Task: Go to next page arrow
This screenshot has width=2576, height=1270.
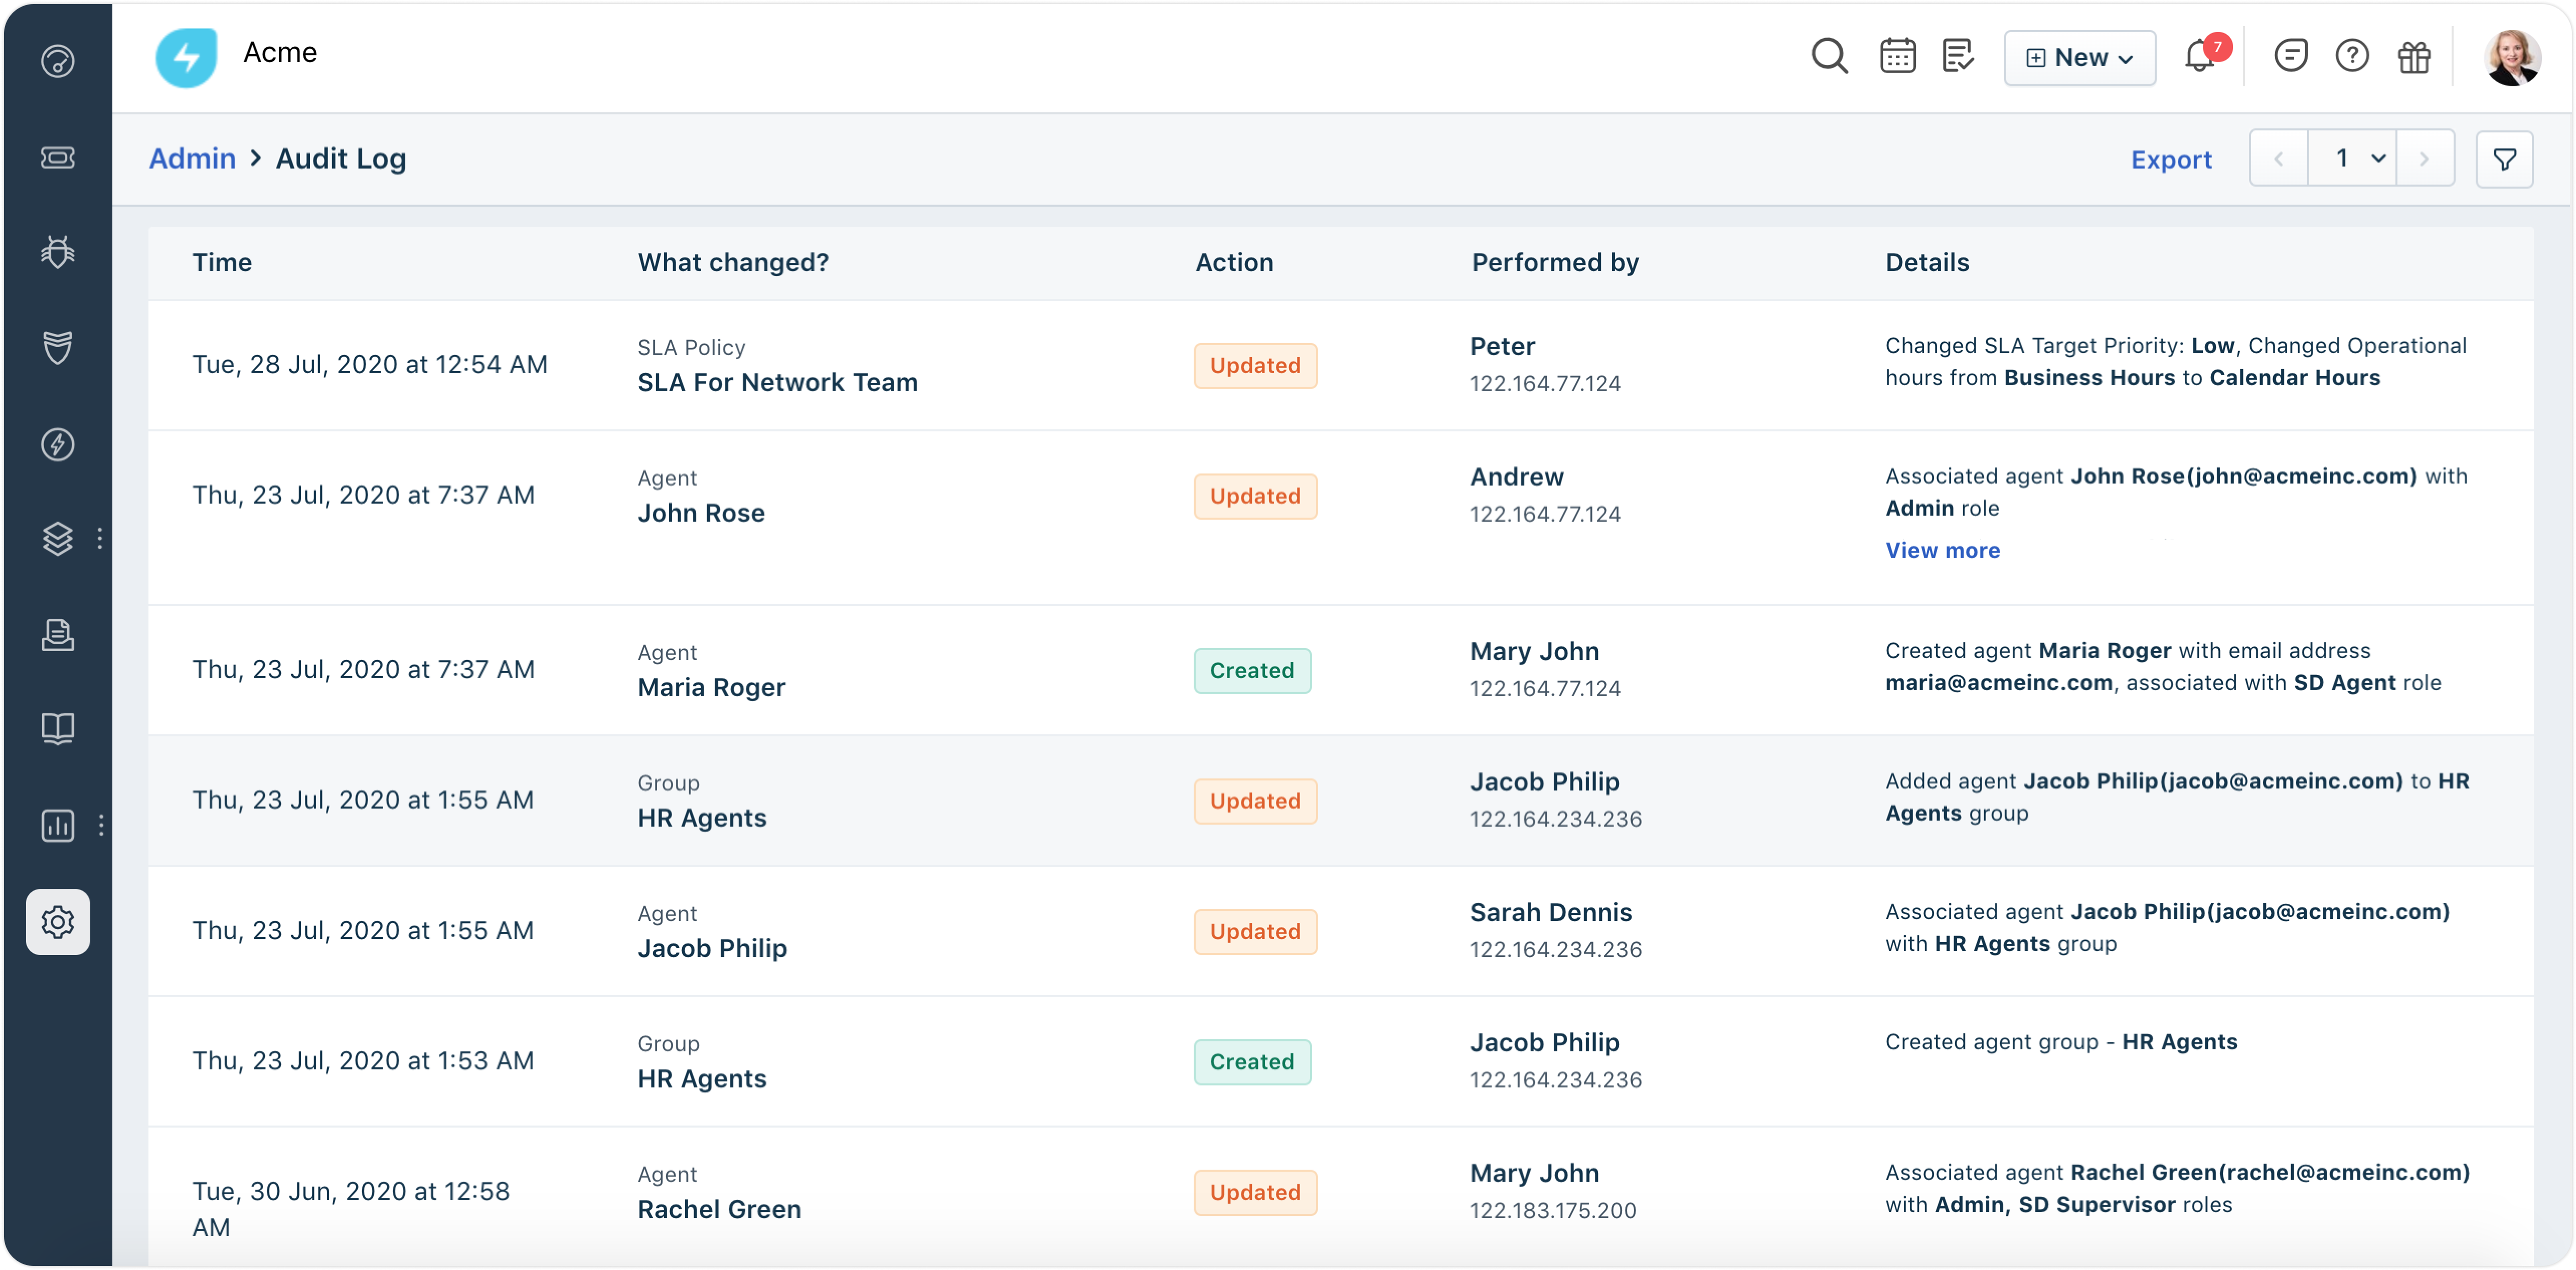Action: (x=2424, y=158)
